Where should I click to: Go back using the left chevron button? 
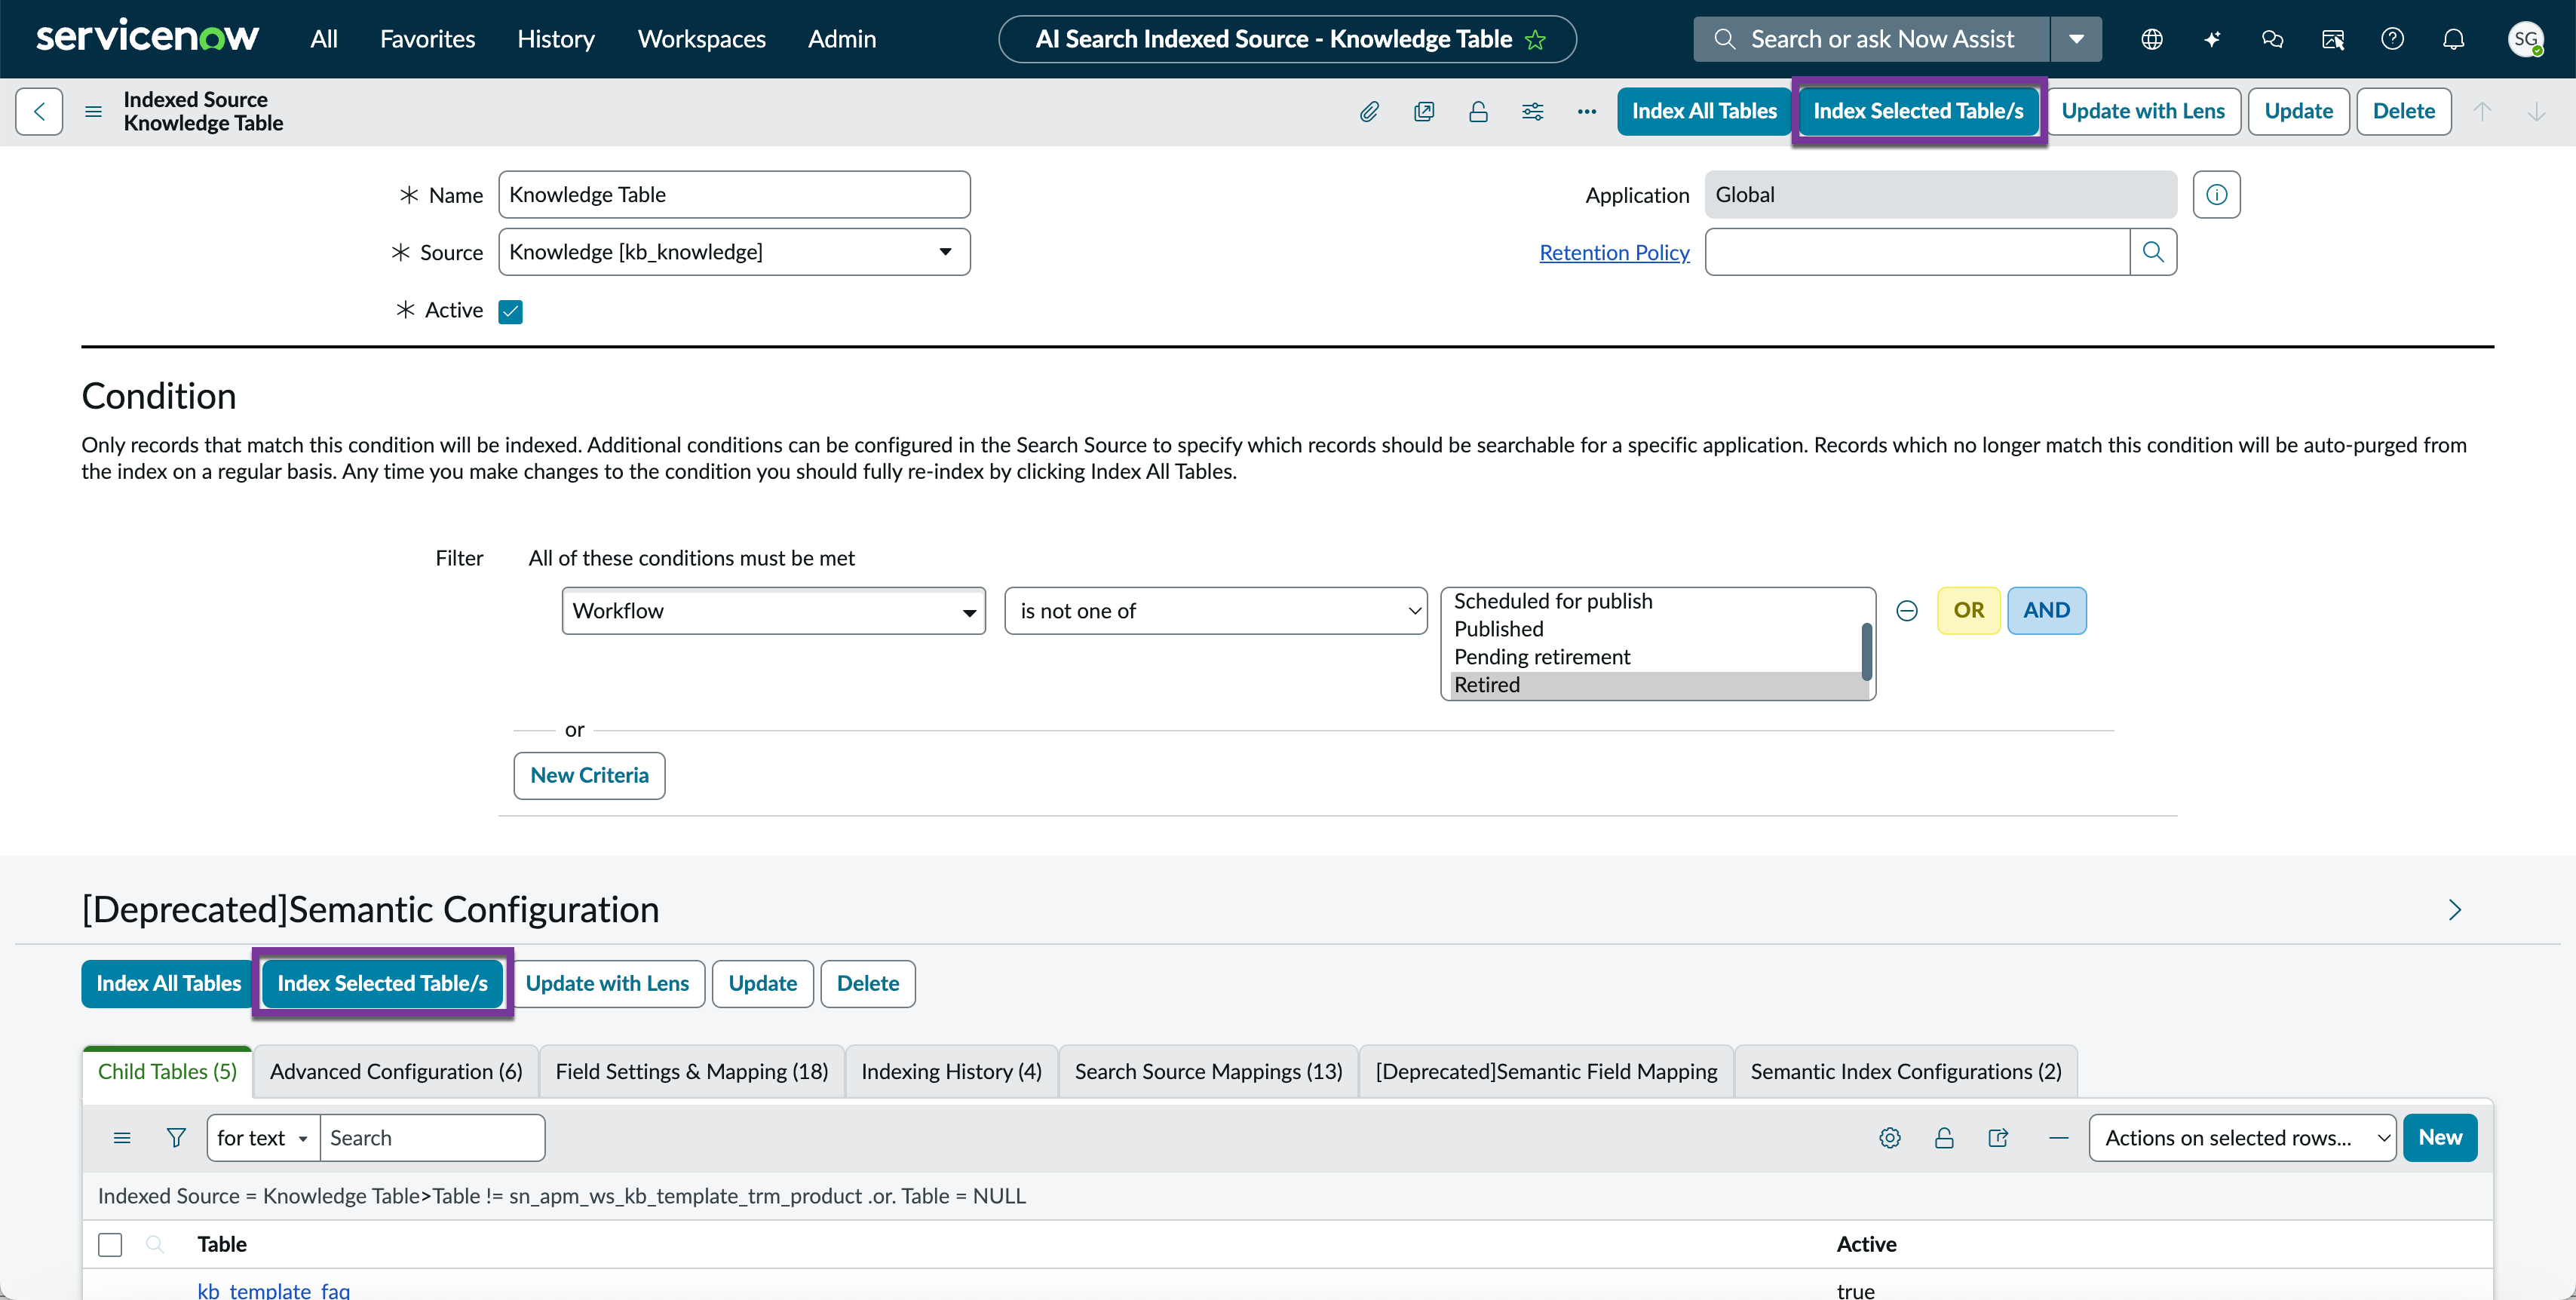[x=39, y=111]
